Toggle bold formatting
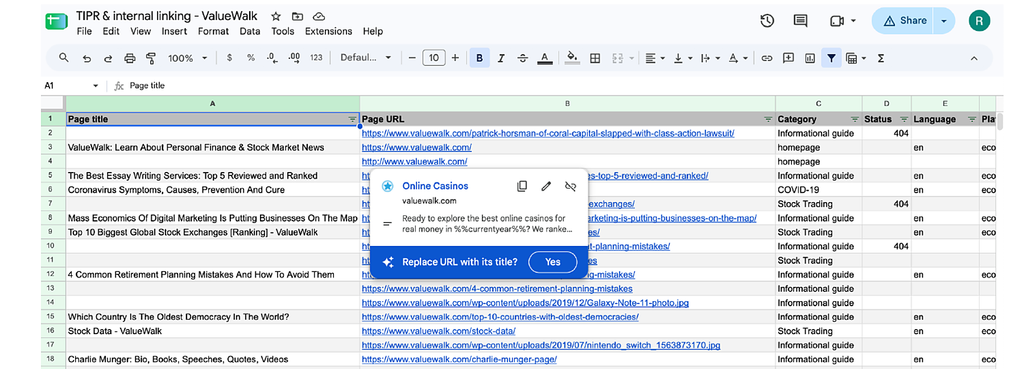 click(x=479, y=58)
